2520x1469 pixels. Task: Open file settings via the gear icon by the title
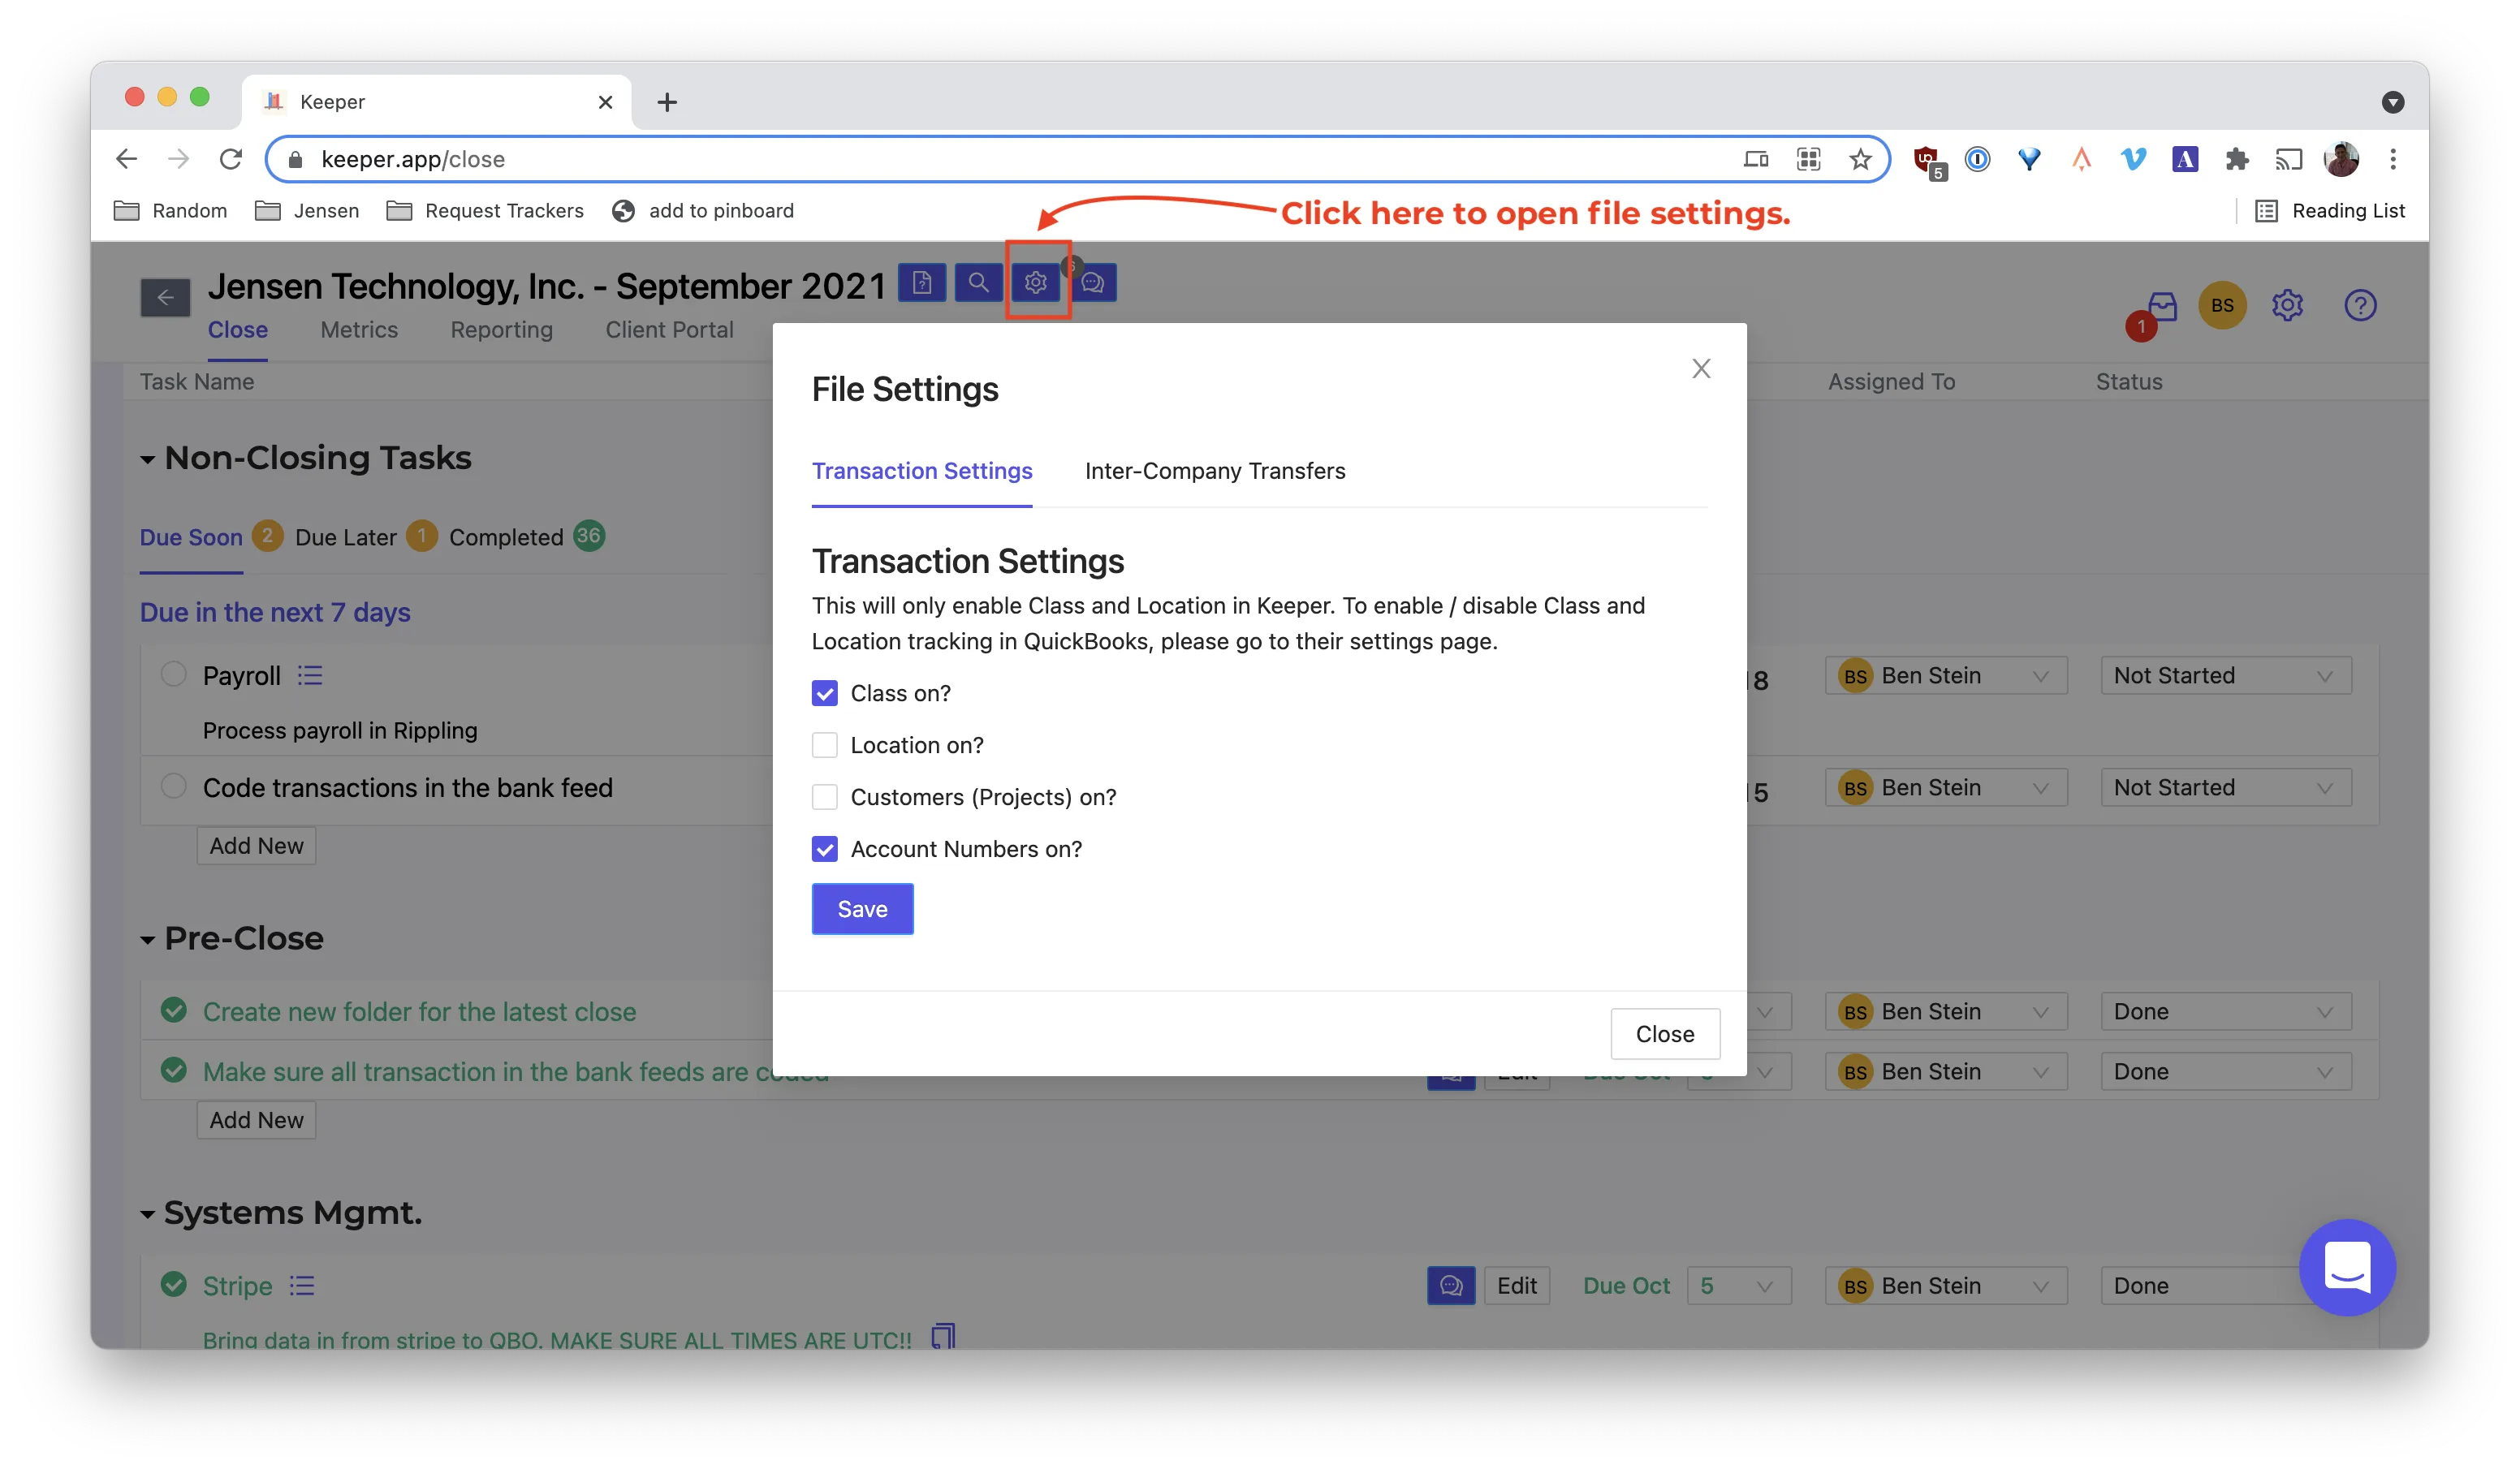tap(1035, 283)
